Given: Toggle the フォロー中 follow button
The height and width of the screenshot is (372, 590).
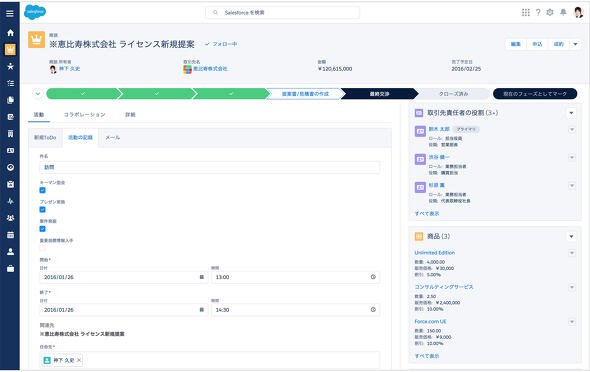Looking at the screenshot, I should click(x=221, y=44).
